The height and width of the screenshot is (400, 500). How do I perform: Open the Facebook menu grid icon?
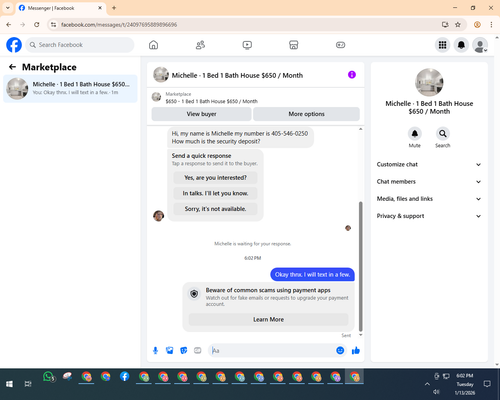442,45
